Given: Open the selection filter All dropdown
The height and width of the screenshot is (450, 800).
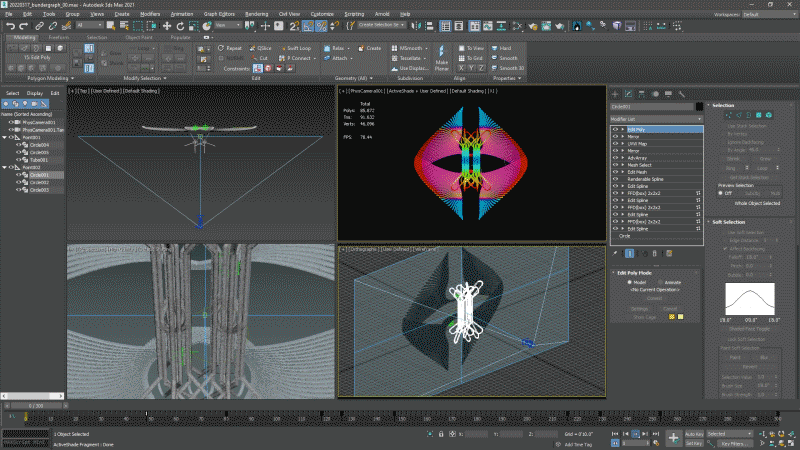Looking at the screenshot, I should [x=89, y=25].
